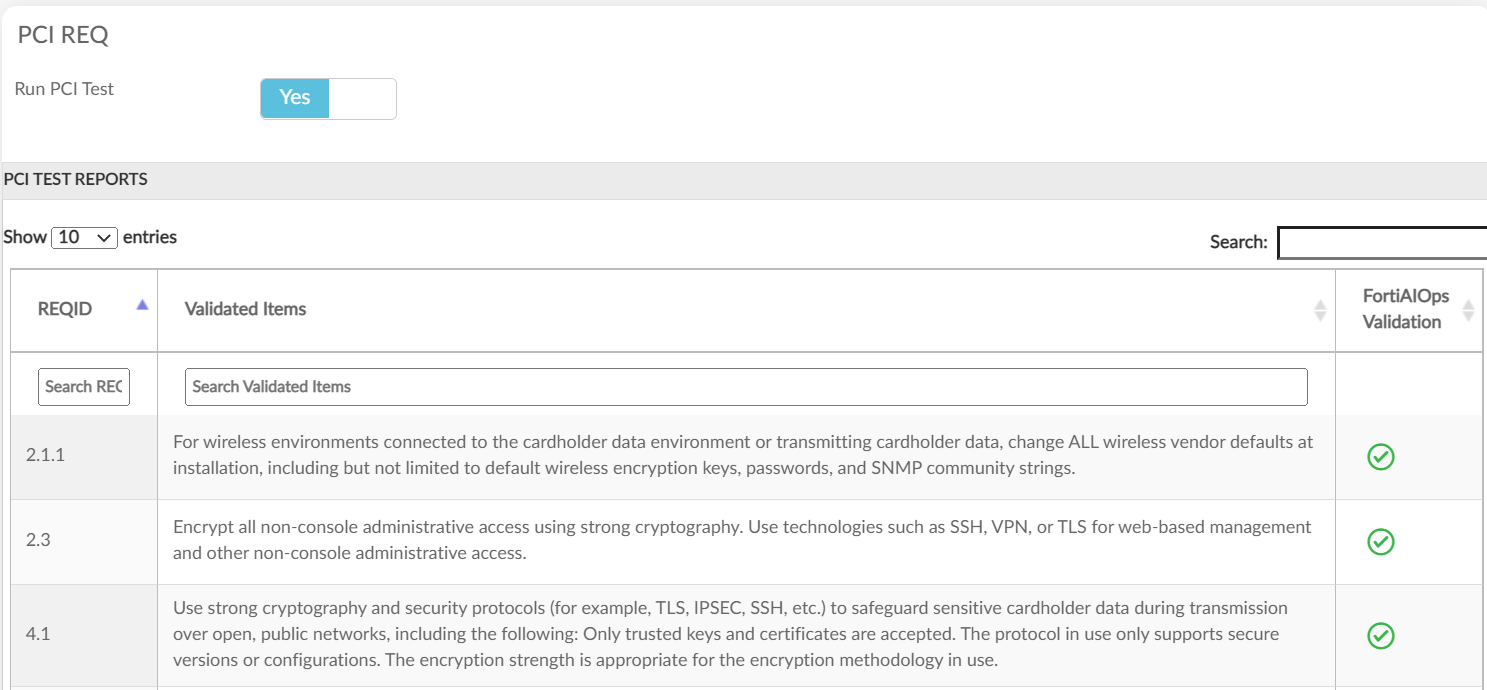Select the validation checkmark for requirement 4.1
This screenshot has height=690, width=1487.
(x=1380, y=636)
